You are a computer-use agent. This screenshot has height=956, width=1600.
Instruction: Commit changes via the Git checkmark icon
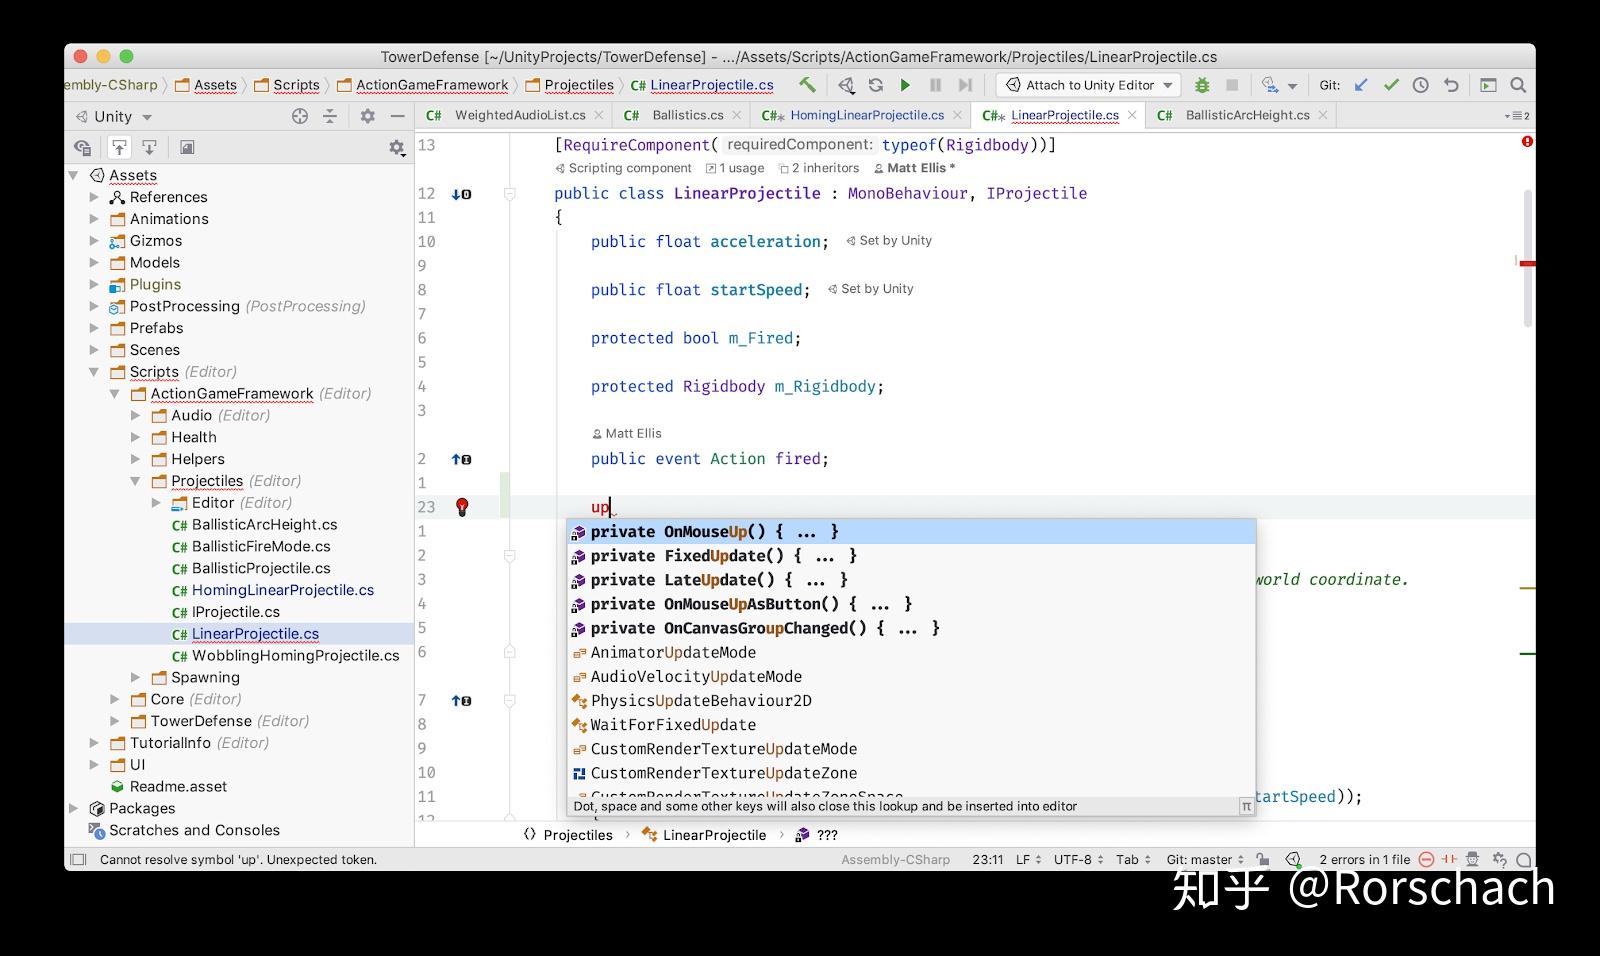tap(1392, 86)
